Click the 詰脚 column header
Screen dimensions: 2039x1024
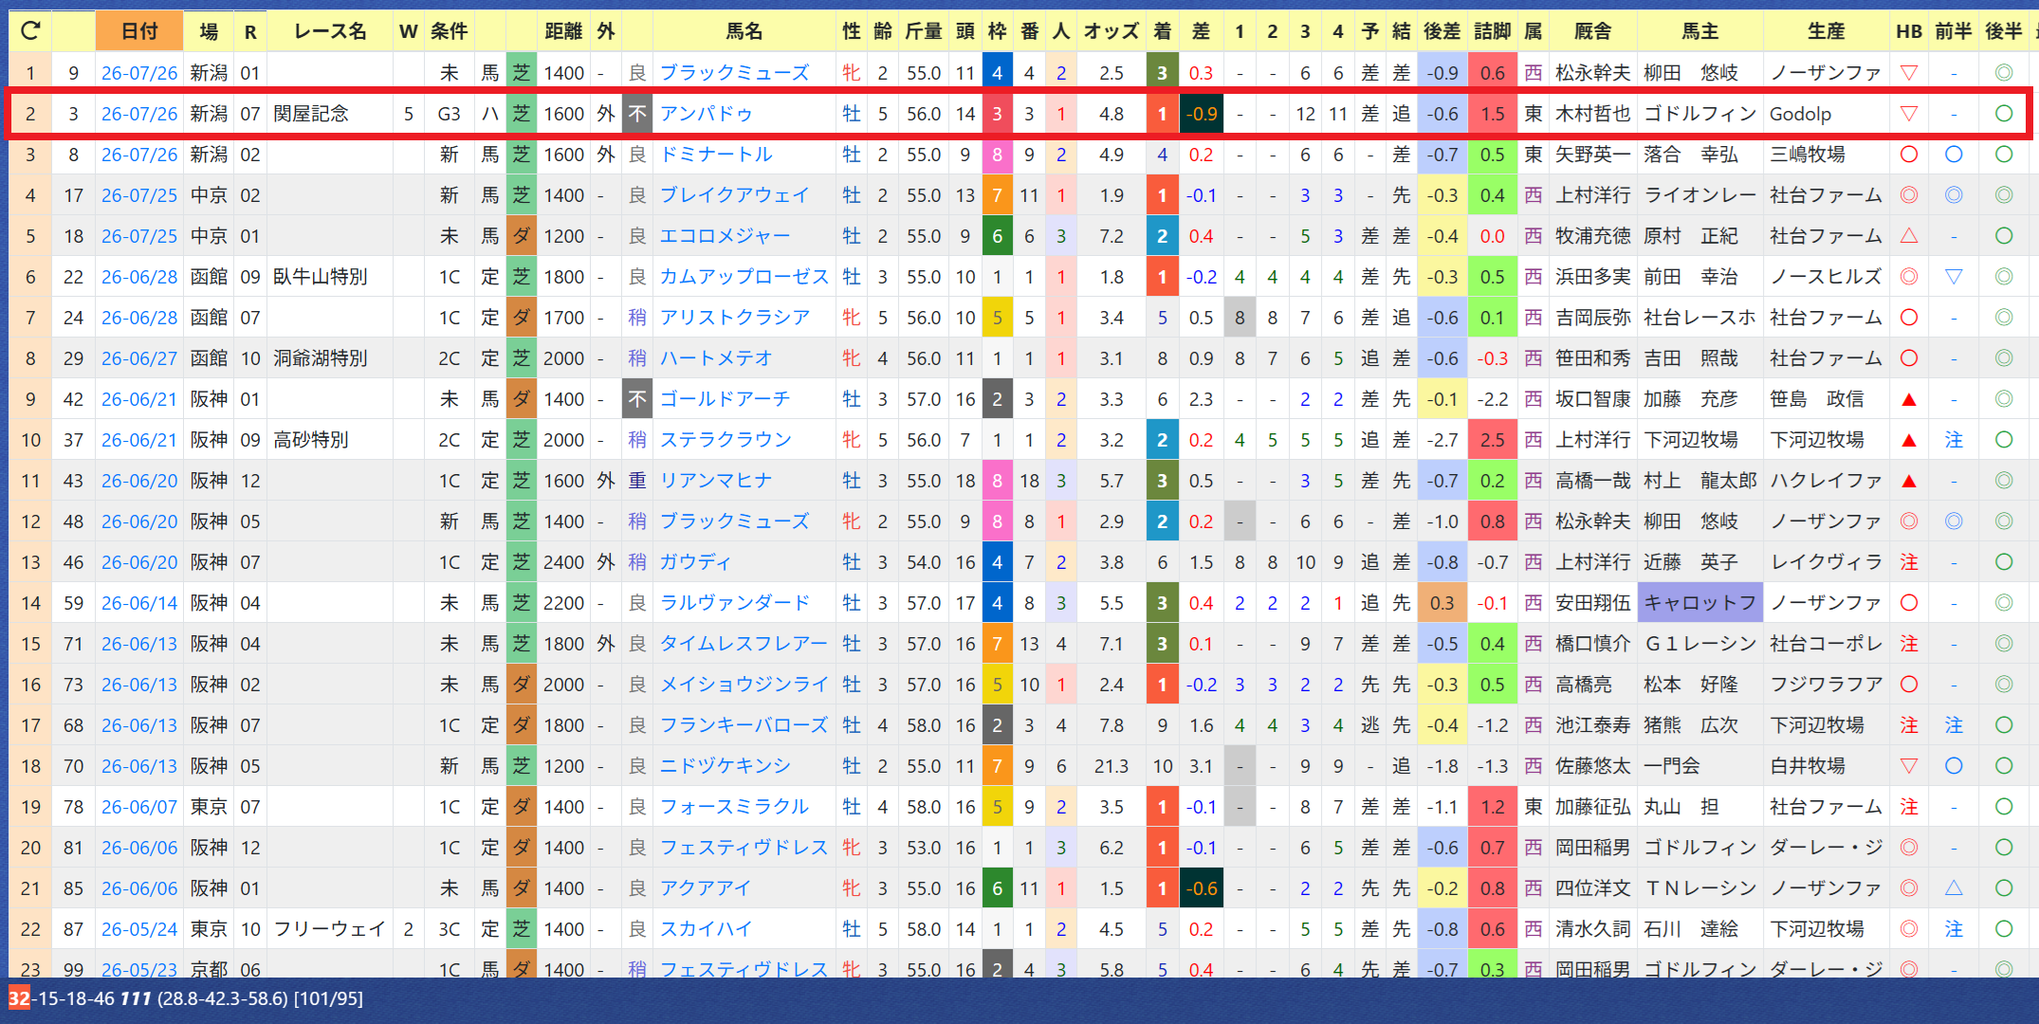click(x=1492, y=31)
